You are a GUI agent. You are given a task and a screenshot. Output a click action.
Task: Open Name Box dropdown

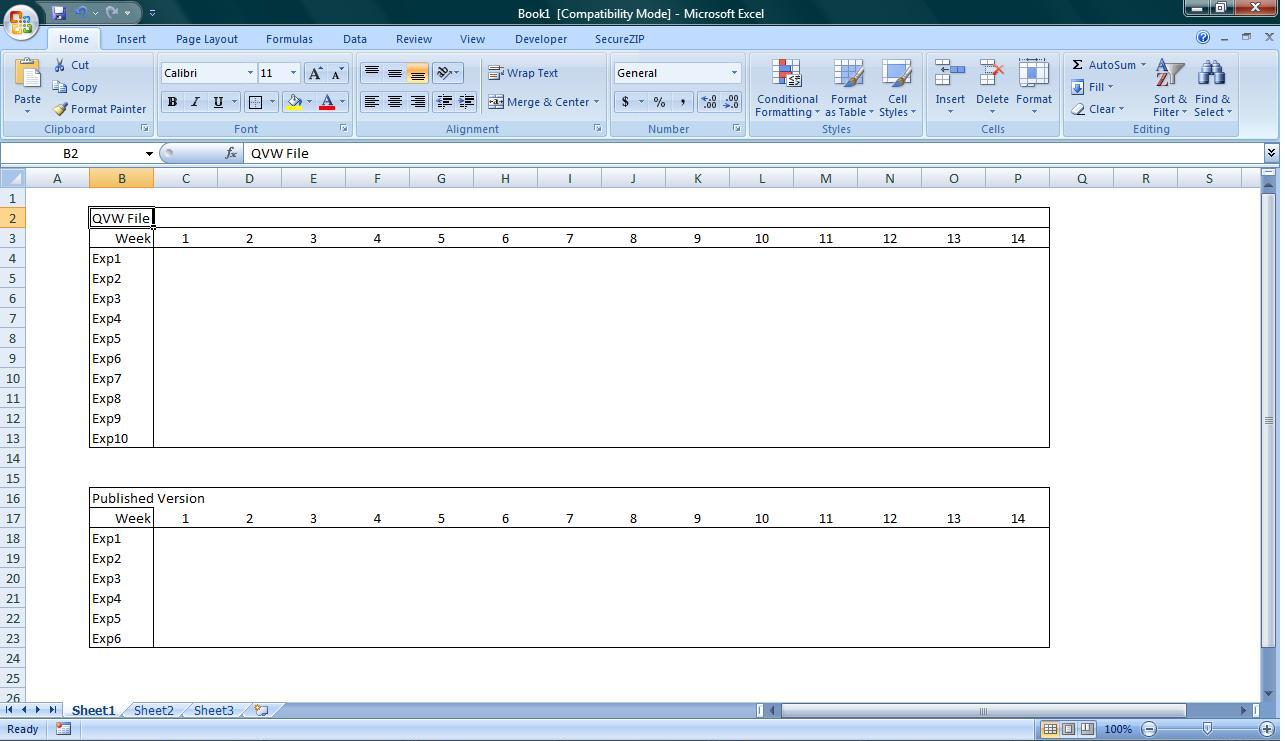(149, 154)
